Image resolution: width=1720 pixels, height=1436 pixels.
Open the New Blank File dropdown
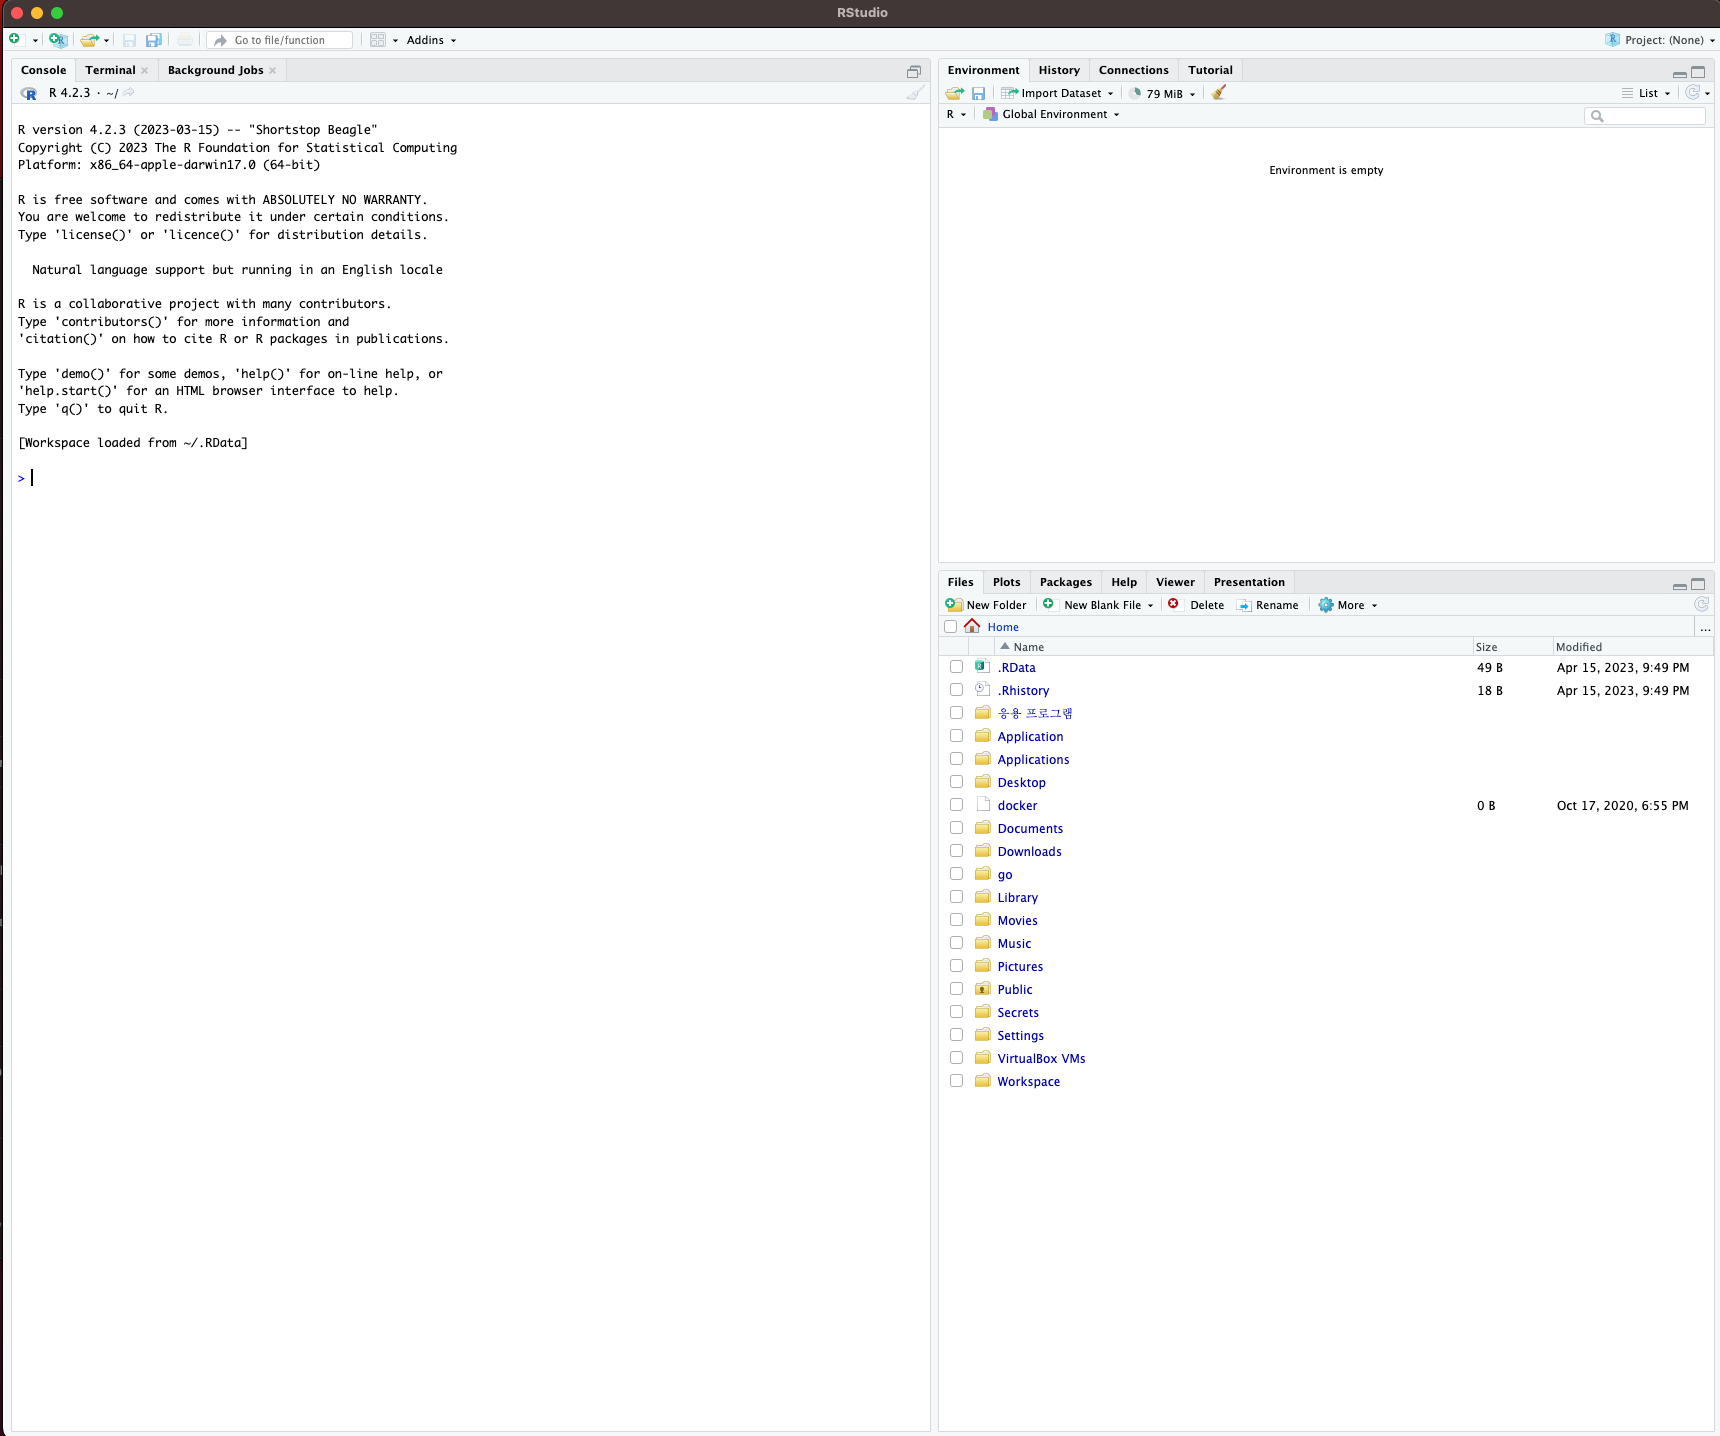tap(1099, 605)
